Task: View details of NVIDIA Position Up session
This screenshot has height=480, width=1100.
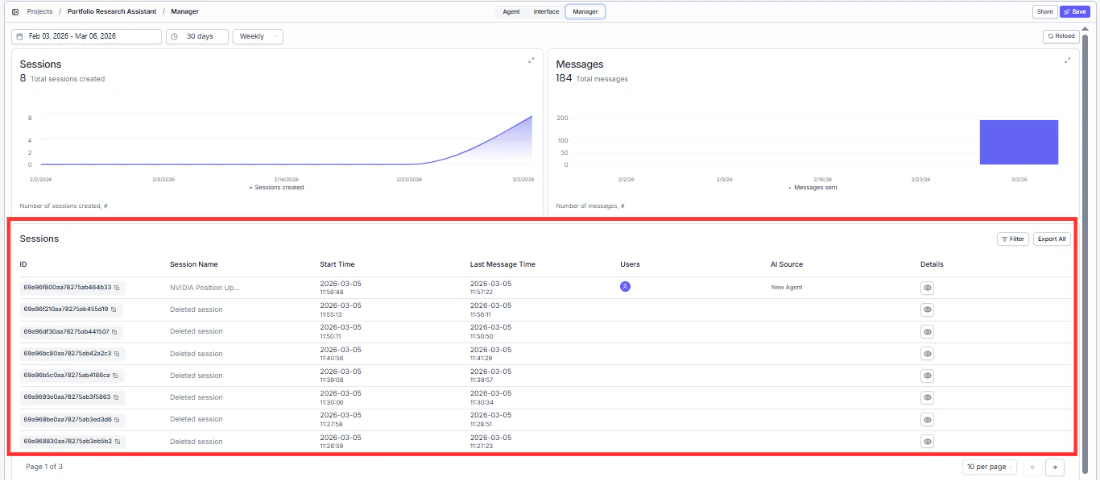Action: coord(927,288)
